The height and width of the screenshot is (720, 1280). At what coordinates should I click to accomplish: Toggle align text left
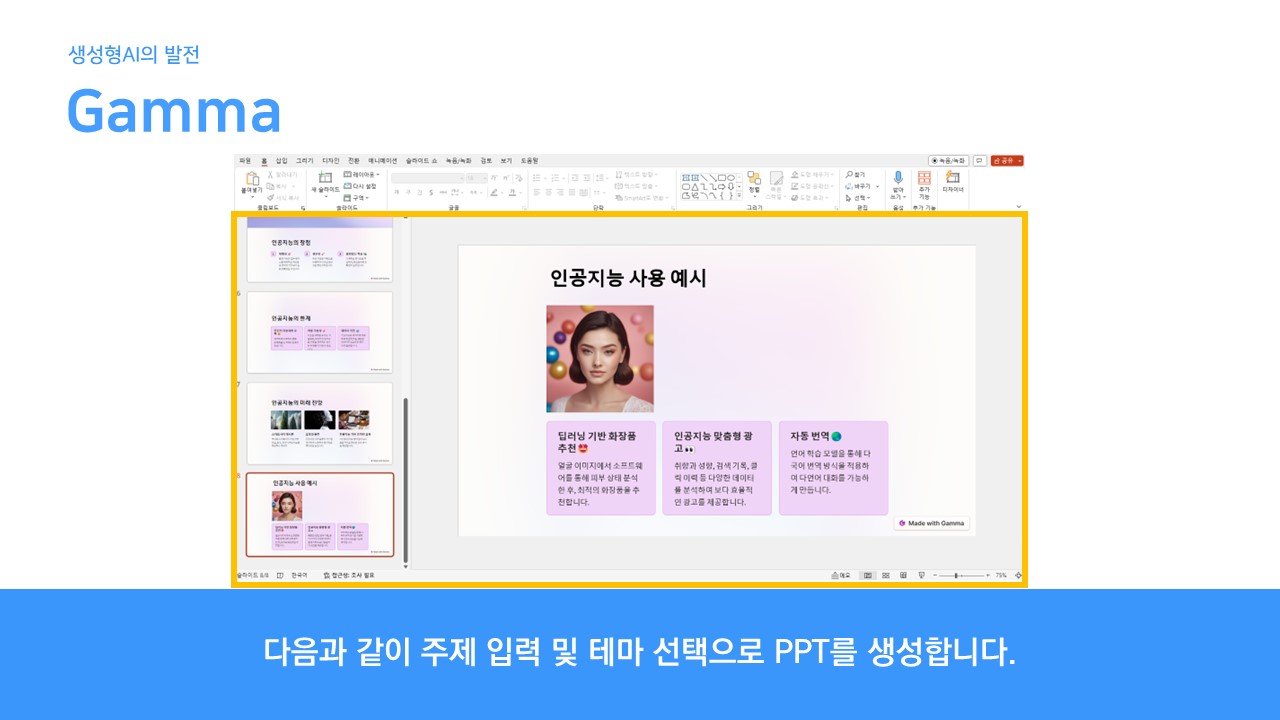(536, 192)
